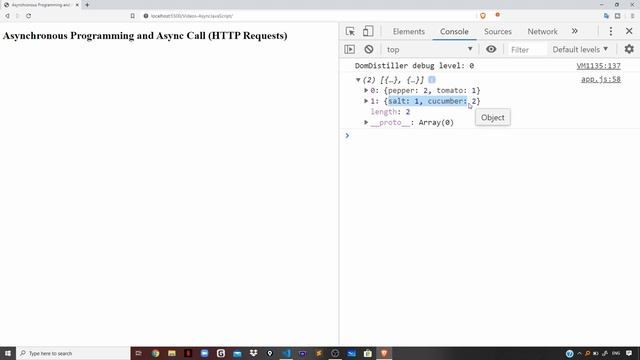
Task: Open Task View on the taskbar
Action: (x=138, y=353)
